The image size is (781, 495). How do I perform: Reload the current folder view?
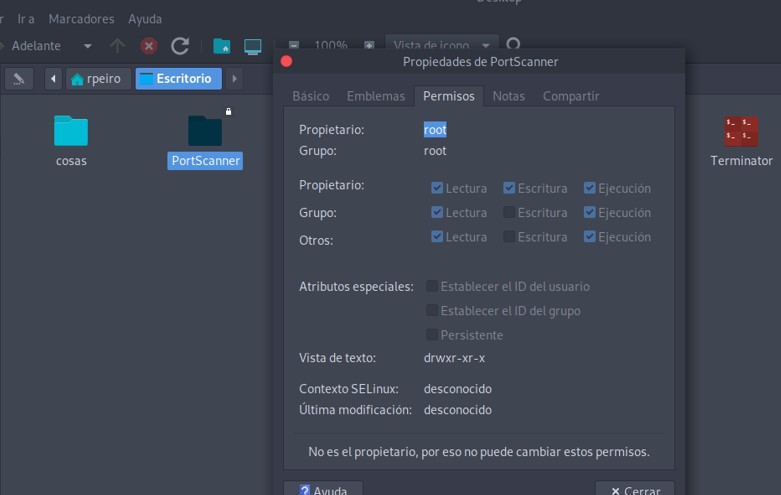[x=180, y=46]
